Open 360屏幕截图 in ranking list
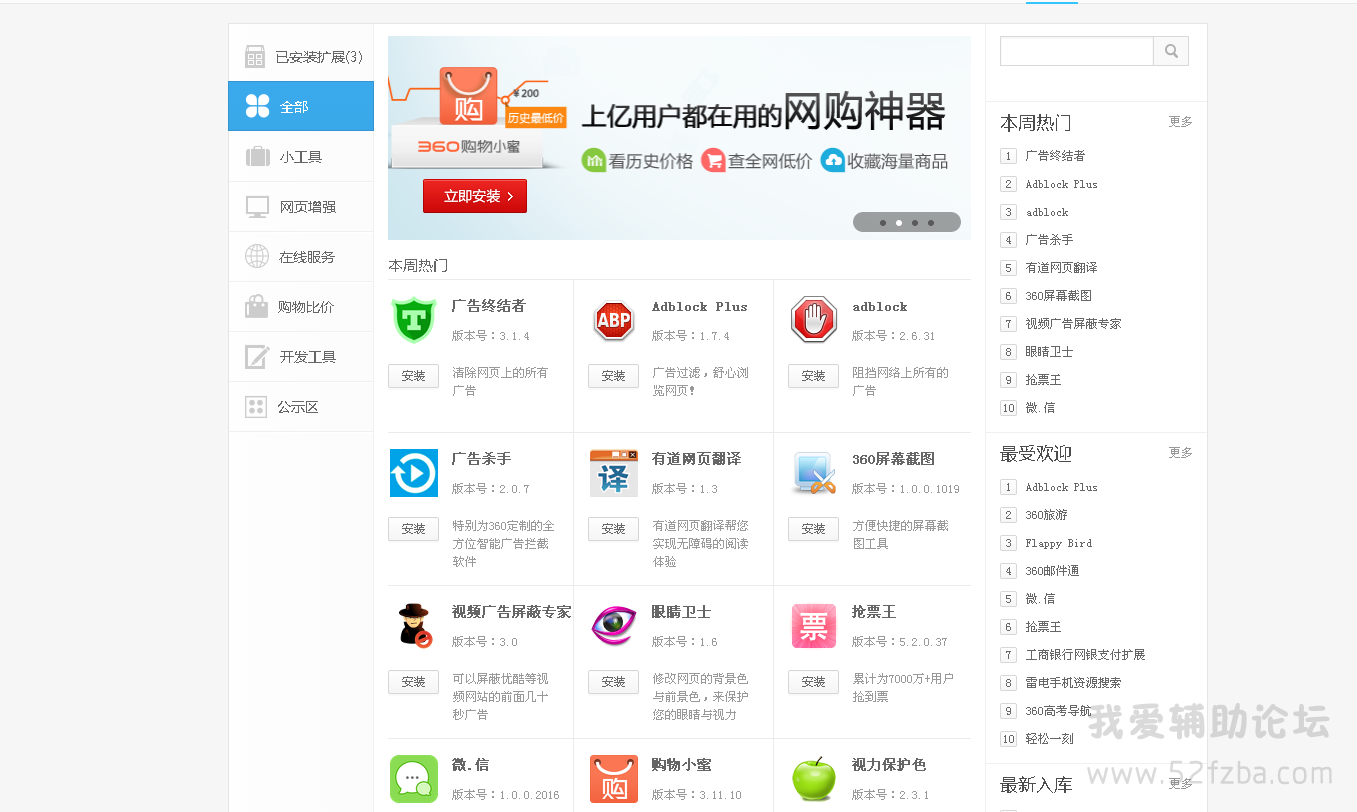The image size is (1357, 812). [x=1058, y=296]
